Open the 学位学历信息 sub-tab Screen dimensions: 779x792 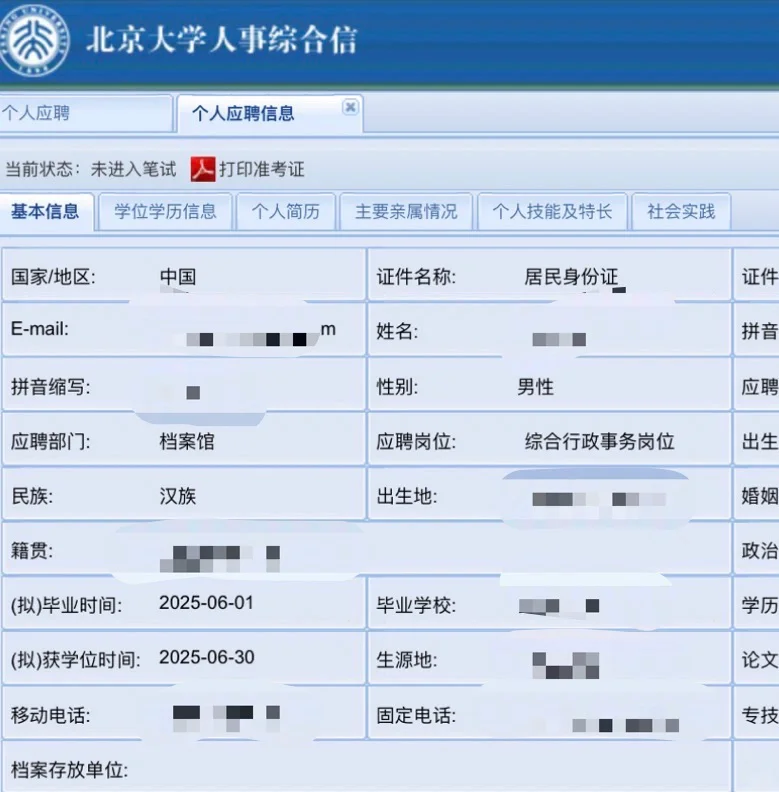pos(166,211)
